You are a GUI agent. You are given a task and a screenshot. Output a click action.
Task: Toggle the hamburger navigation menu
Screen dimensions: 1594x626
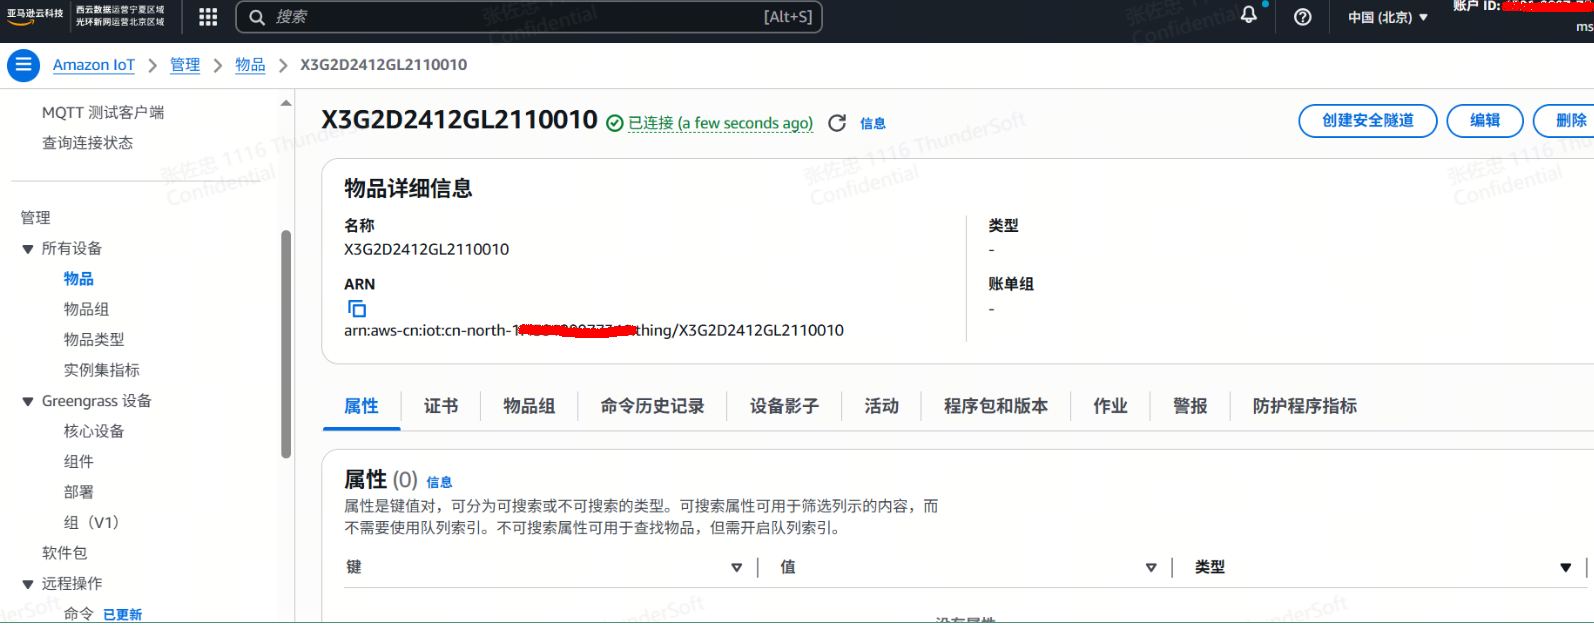pos(23,65)
